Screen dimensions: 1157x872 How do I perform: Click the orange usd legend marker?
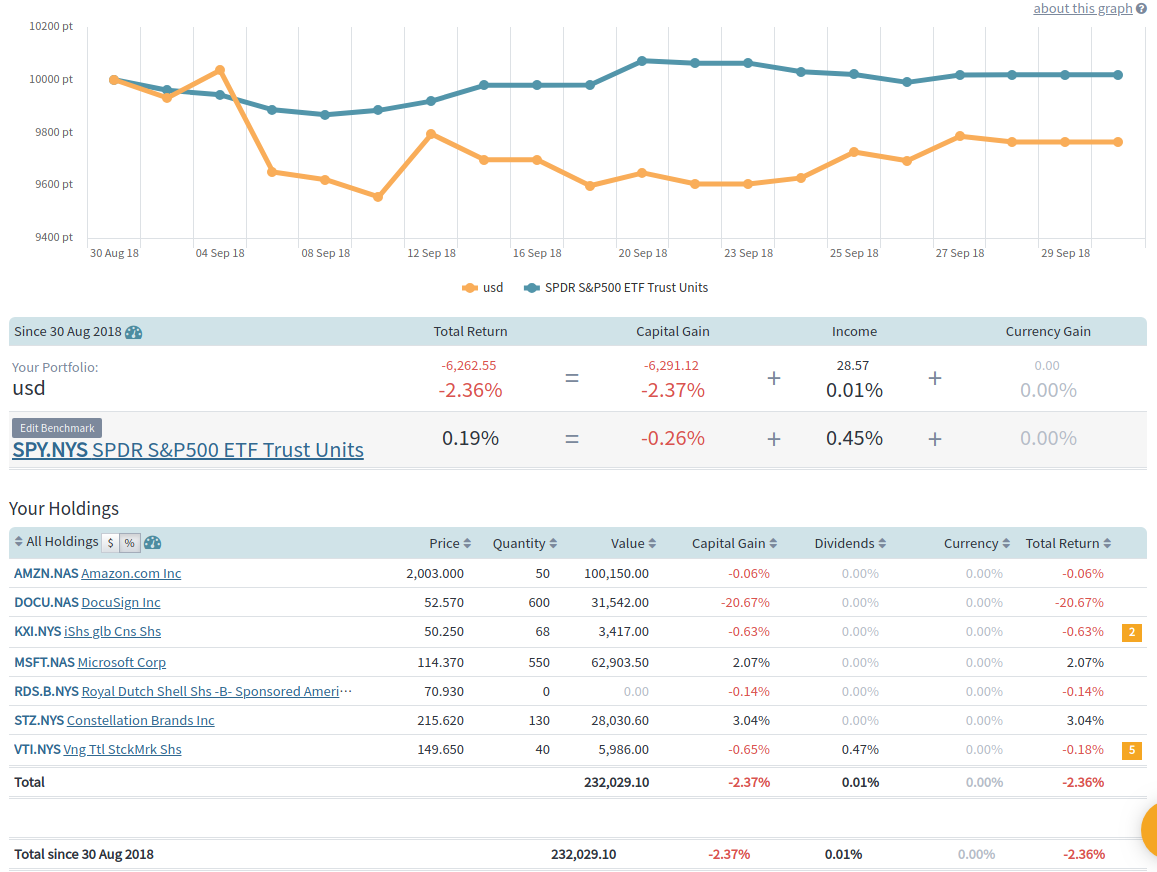pyautogui.click(x=469, y=288)
